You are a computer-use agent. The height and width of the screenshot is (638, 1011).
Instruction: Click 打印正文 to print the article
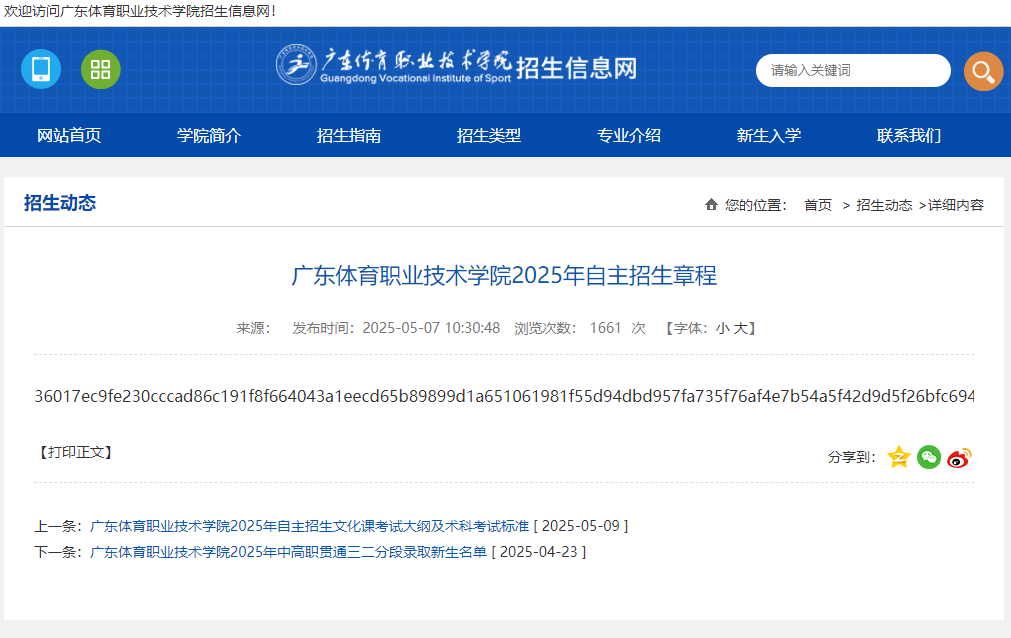[x=74, y=451]
